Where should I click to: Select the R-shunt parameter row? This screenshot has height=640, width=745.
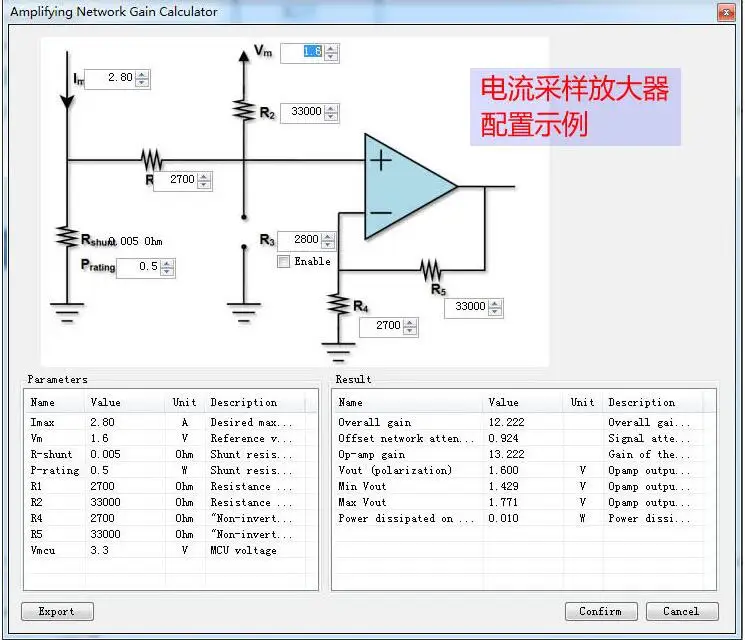[x=170, y=455]
